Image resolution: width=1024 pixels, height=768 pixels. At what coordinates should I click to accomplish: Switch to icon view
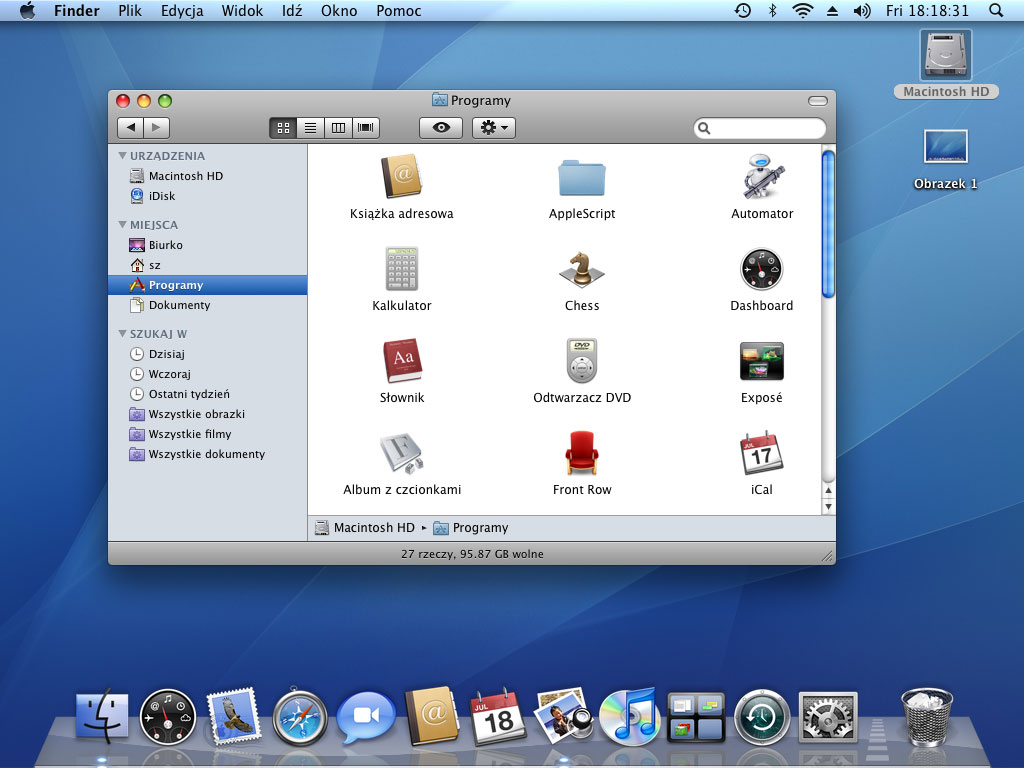(283, 128)
